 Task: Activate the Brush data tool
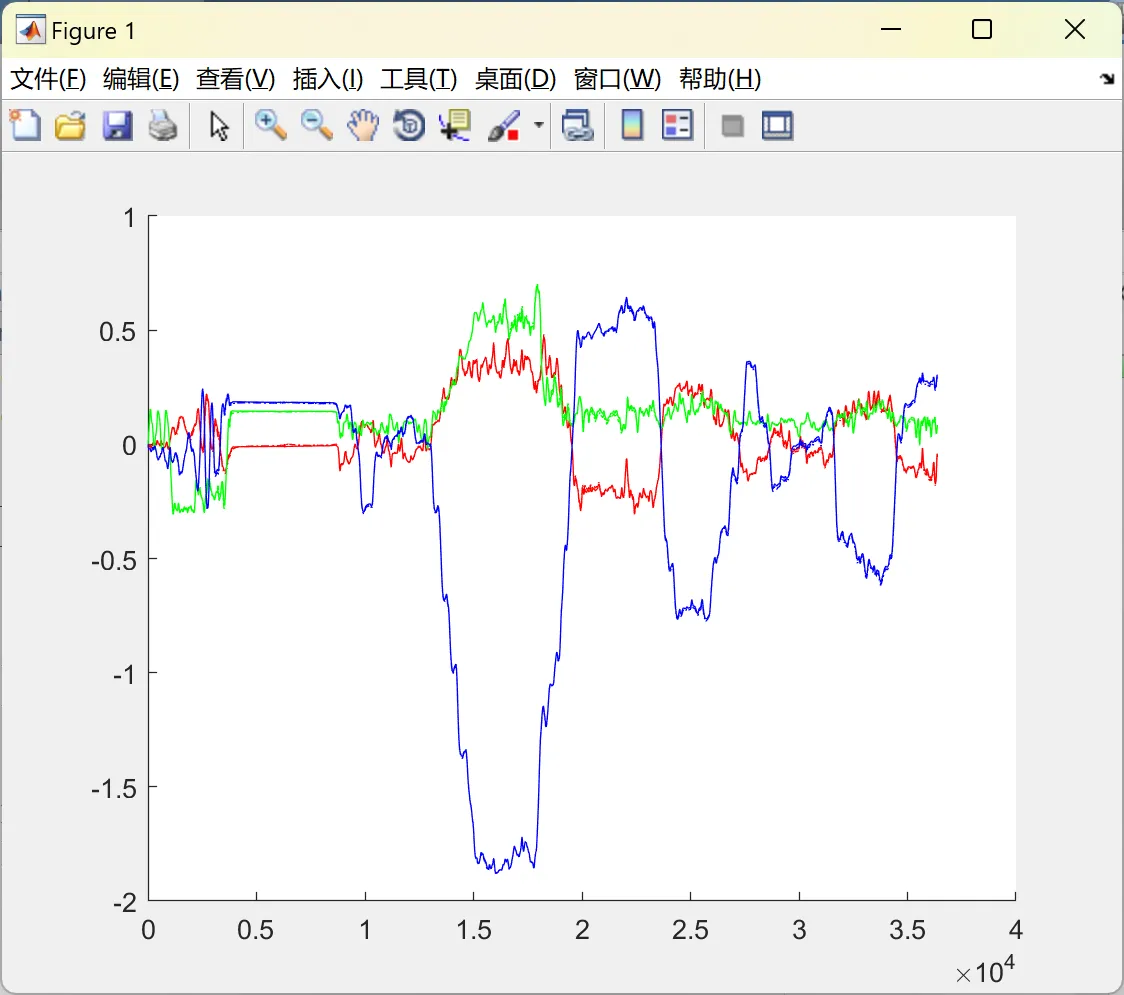click(505, 125)
